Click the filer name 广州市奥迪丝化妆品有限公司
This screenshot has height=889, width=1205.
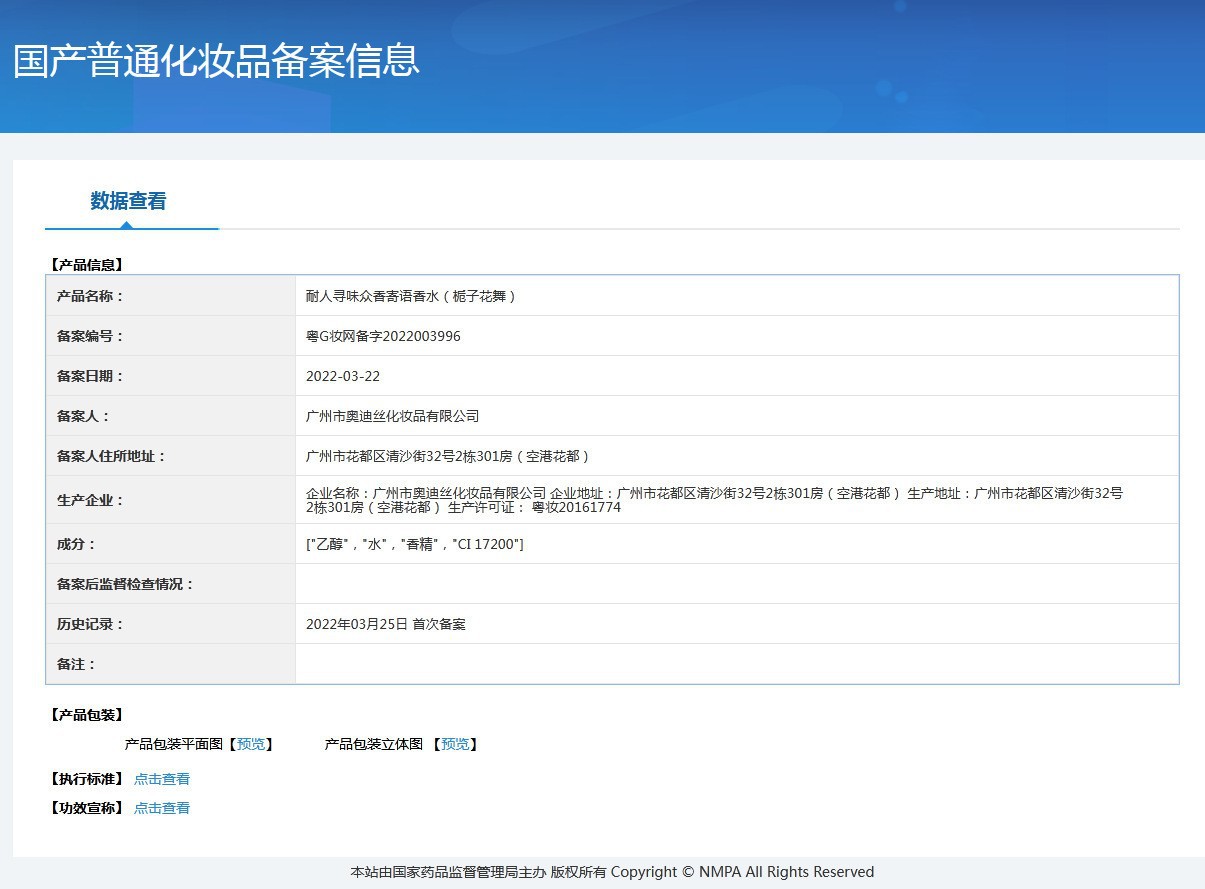coord(393,416)
